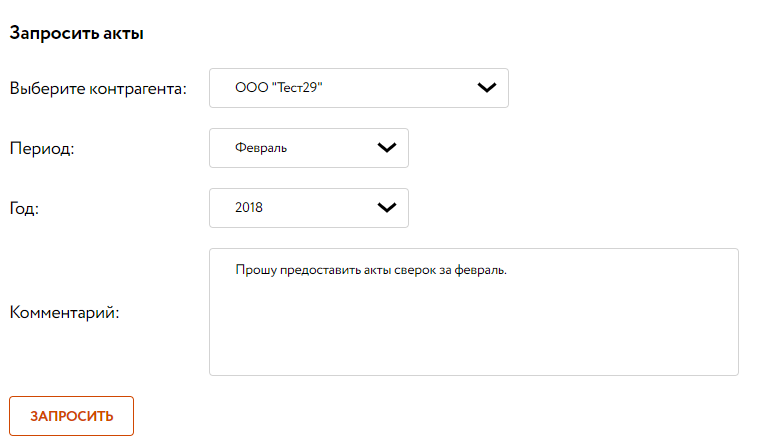The width and height of the screenshot is (770, 438).
Task: Click the chevron arrow beside Февраль
Action: [x=387, y=148]
